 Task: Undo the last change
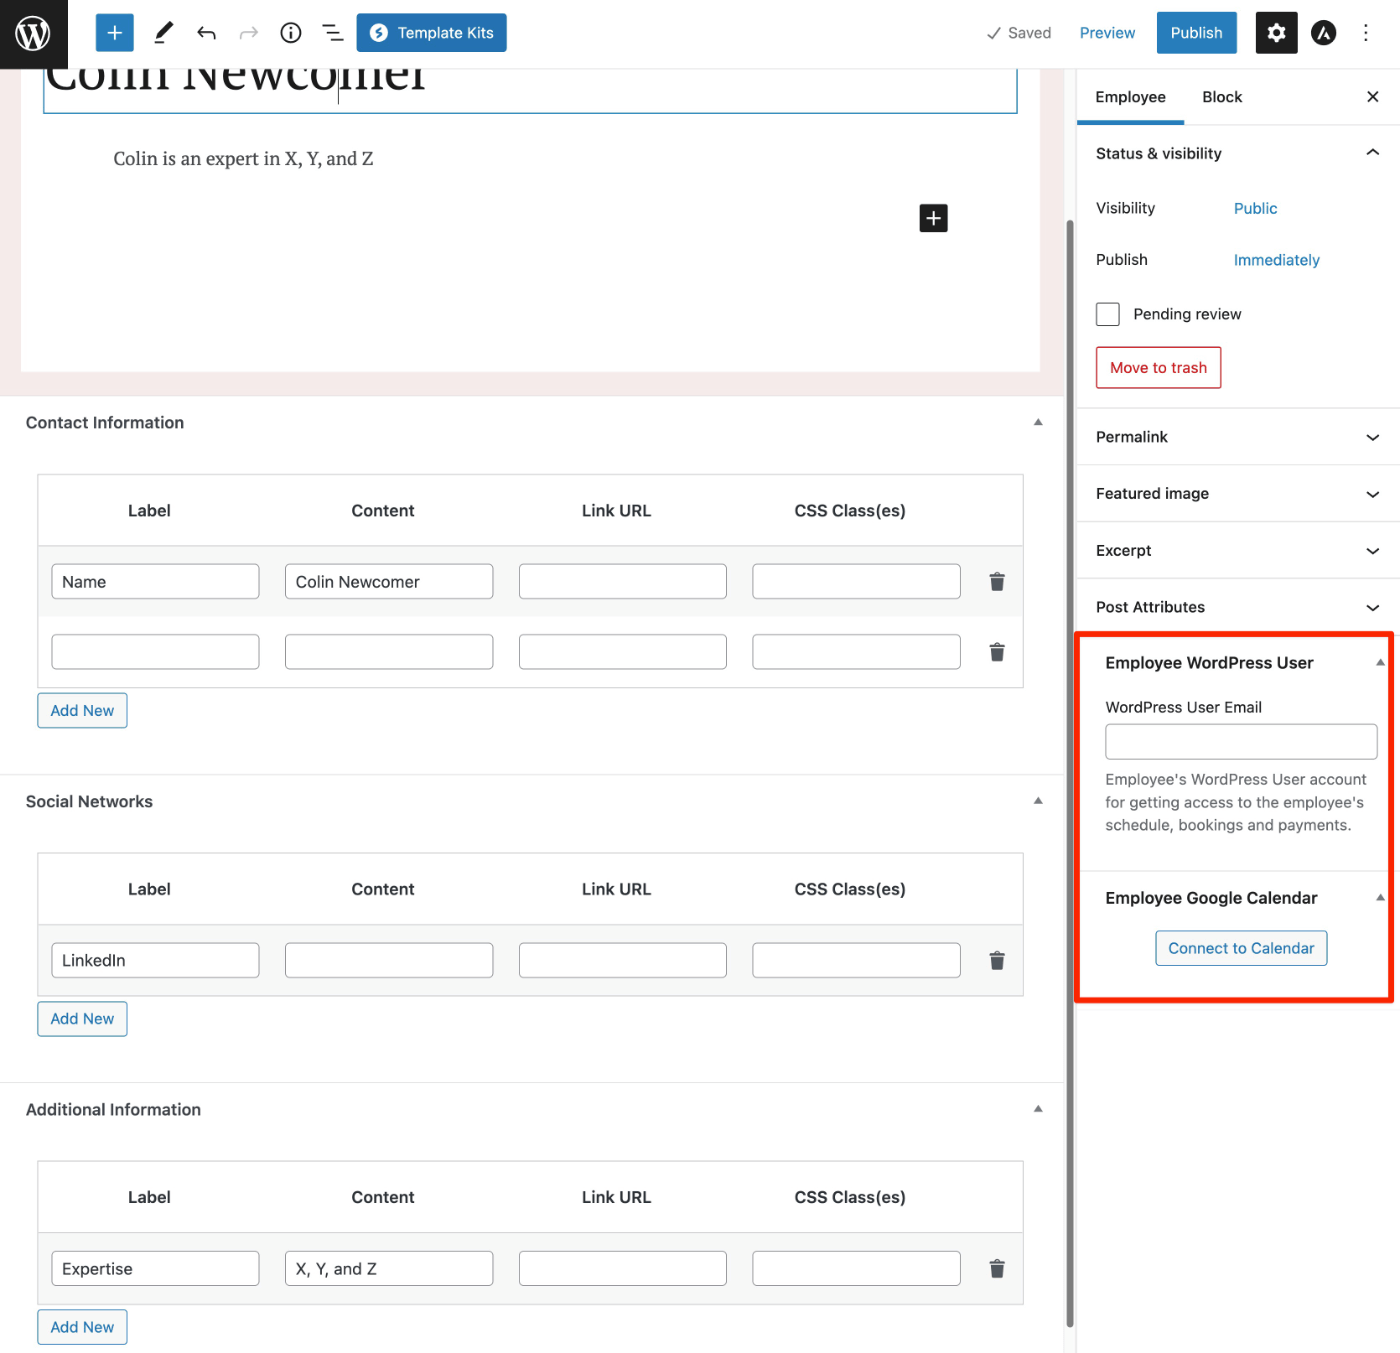point(206,33)
